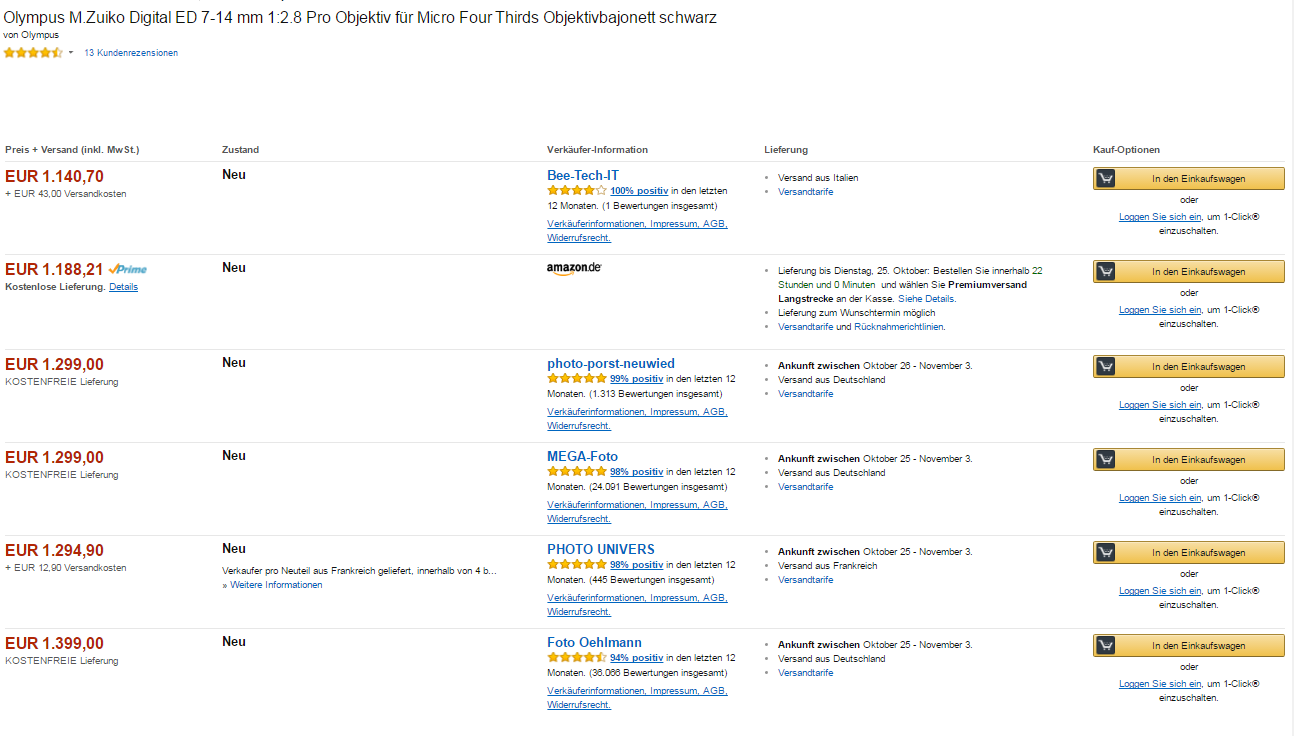Open the Foto Oehlmann seller page
Image resolution: width=1294 pixels, height=736 pixels.
coord(594,642)
